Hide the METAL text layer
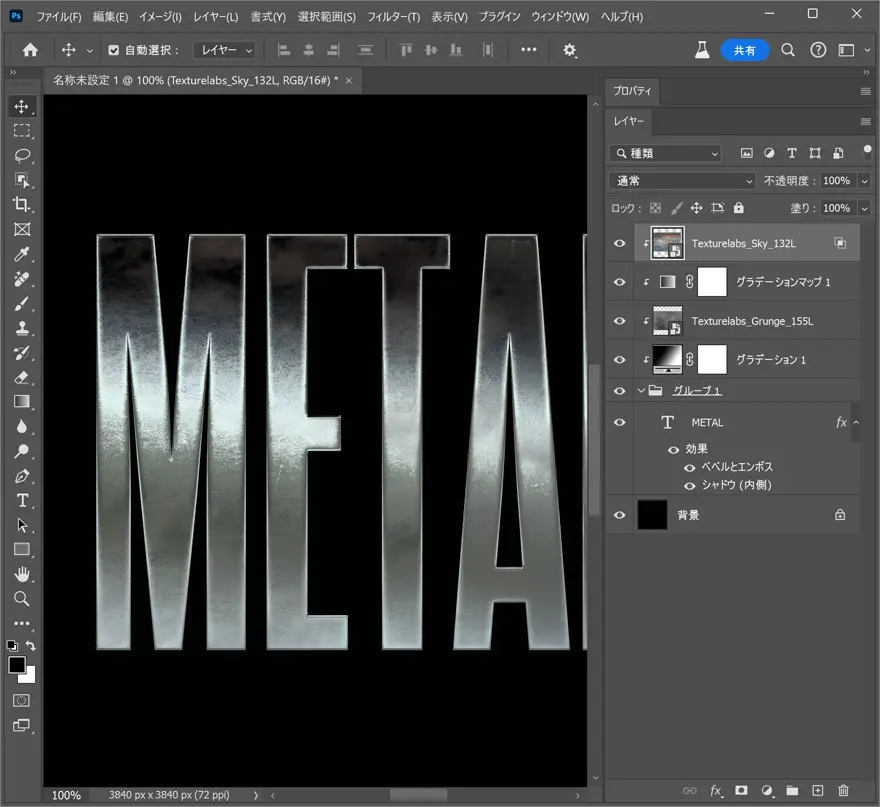 (620, 423)
